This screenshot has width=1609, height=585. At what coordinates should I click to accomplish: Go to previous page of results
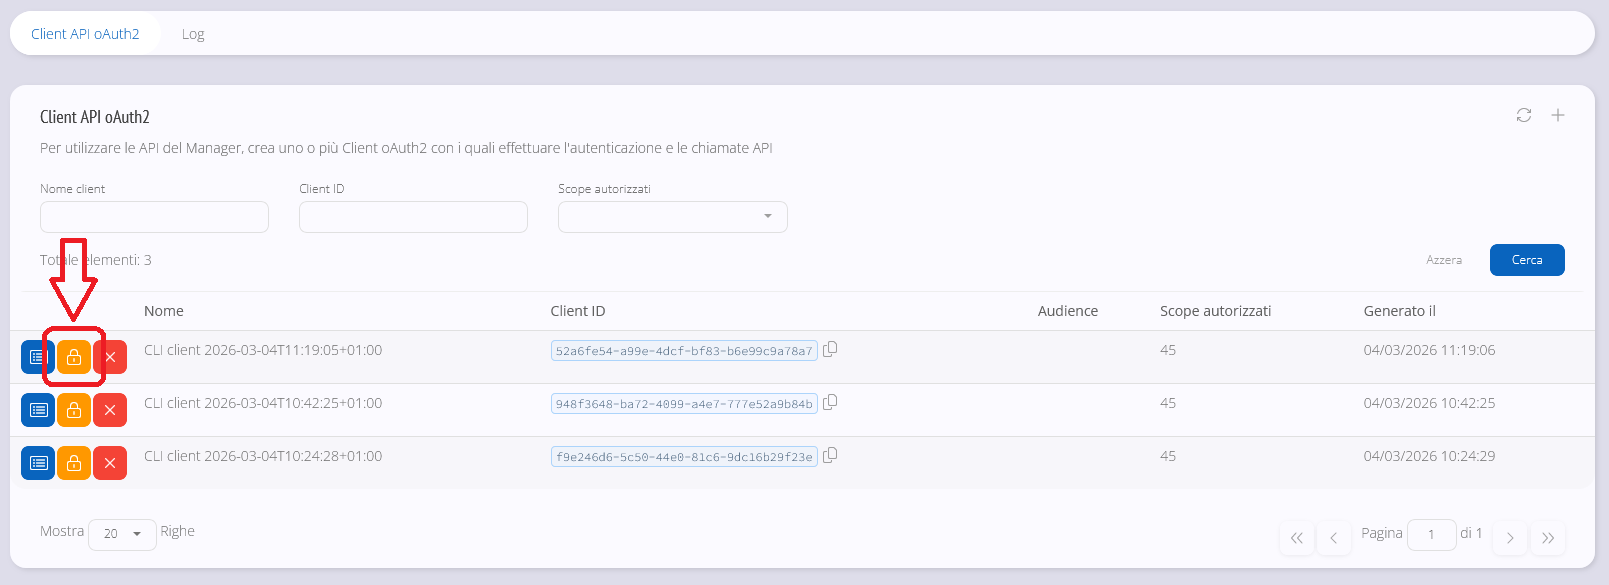click(x=1334, y=537)
